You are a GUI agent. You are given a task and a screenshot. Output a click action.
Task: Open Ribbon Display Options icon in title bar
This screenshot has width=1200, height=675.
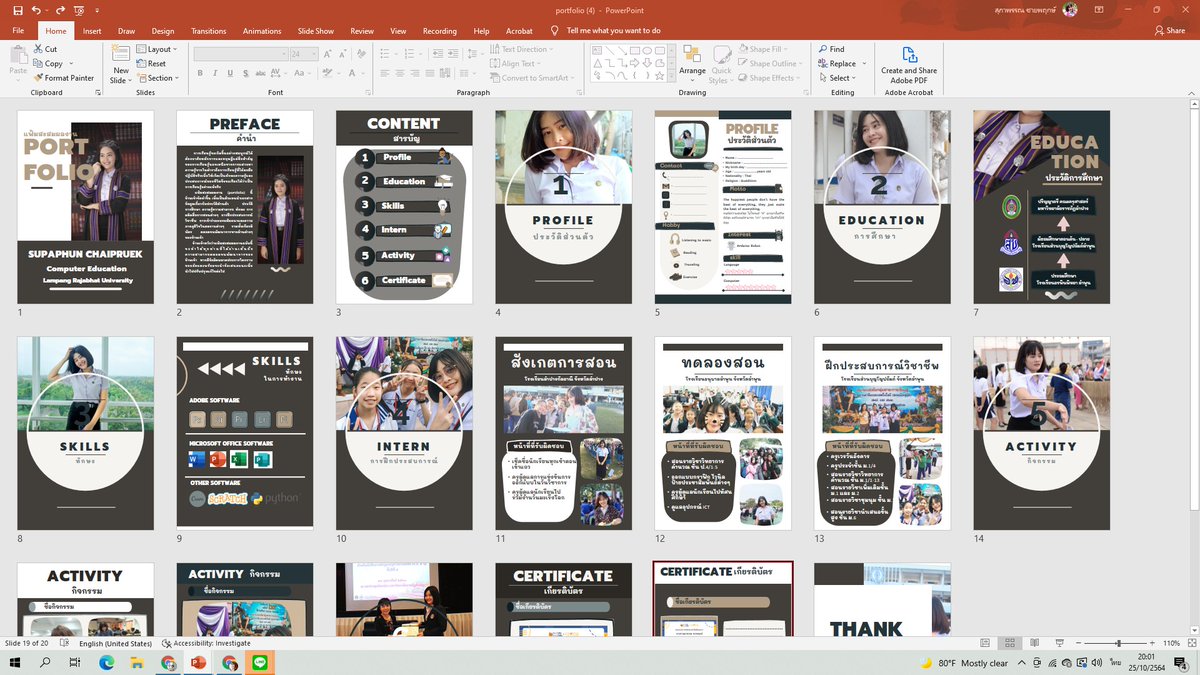point(1099,9)
